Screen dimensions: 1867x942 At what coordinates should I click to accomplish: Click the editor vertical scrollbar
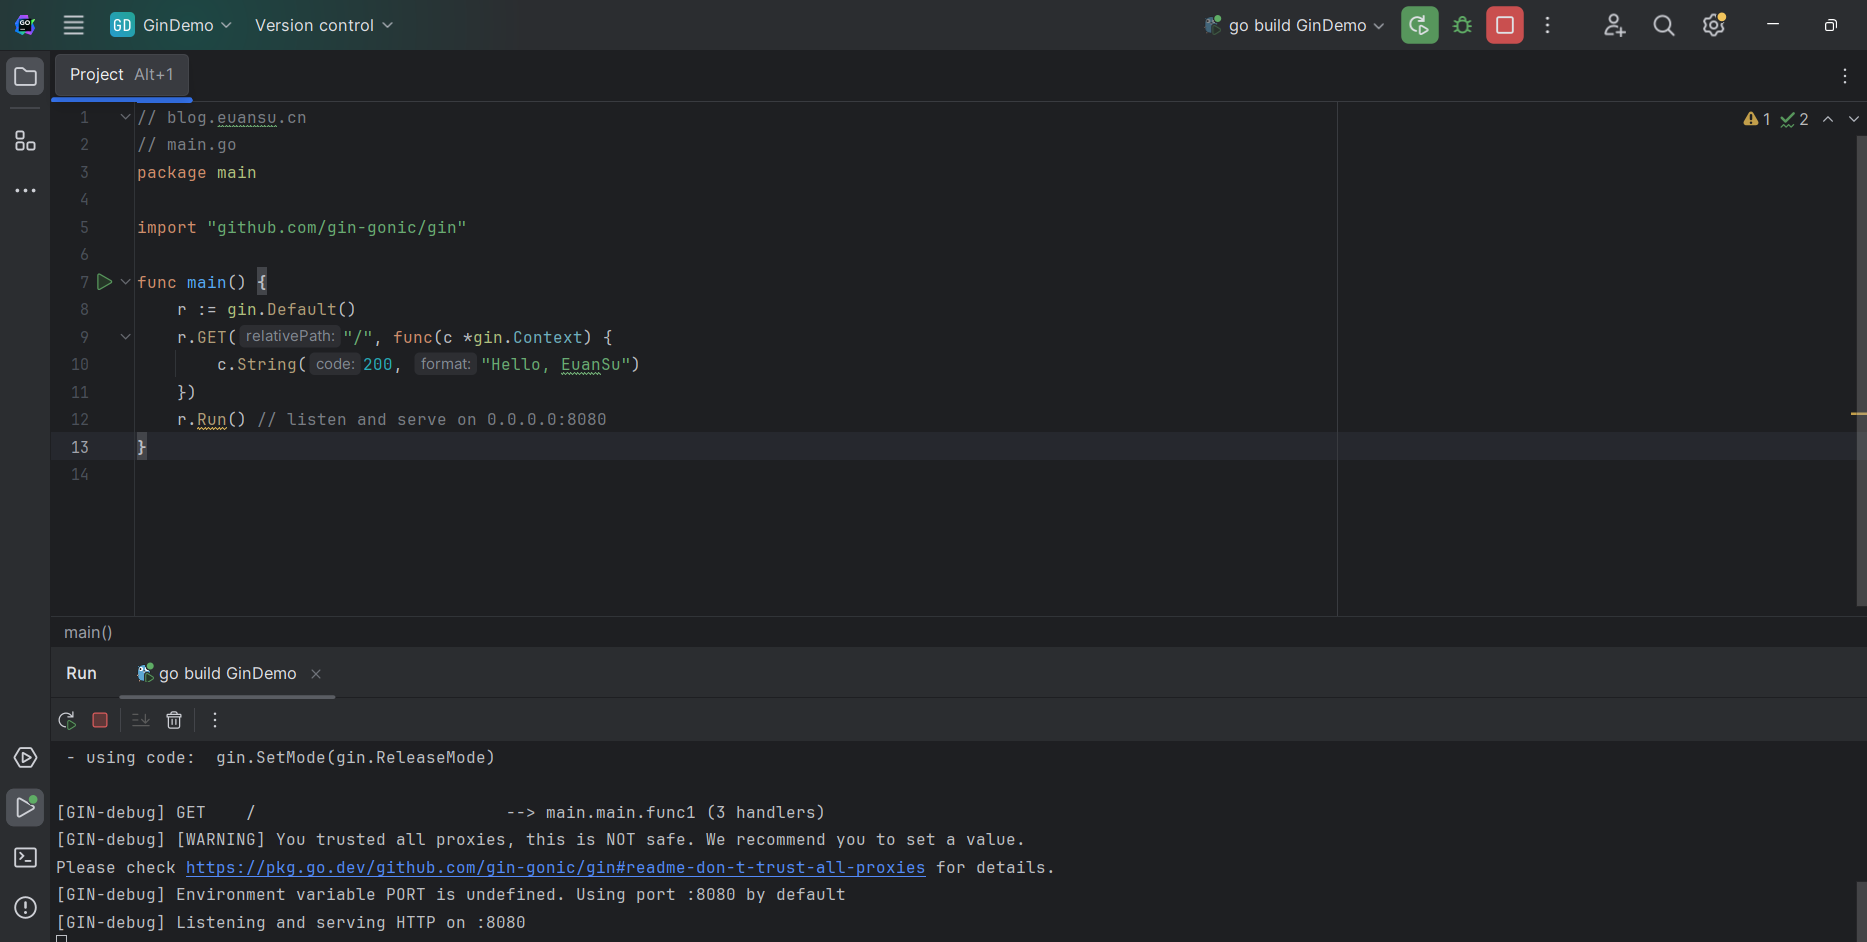(x=1861, y=370)
